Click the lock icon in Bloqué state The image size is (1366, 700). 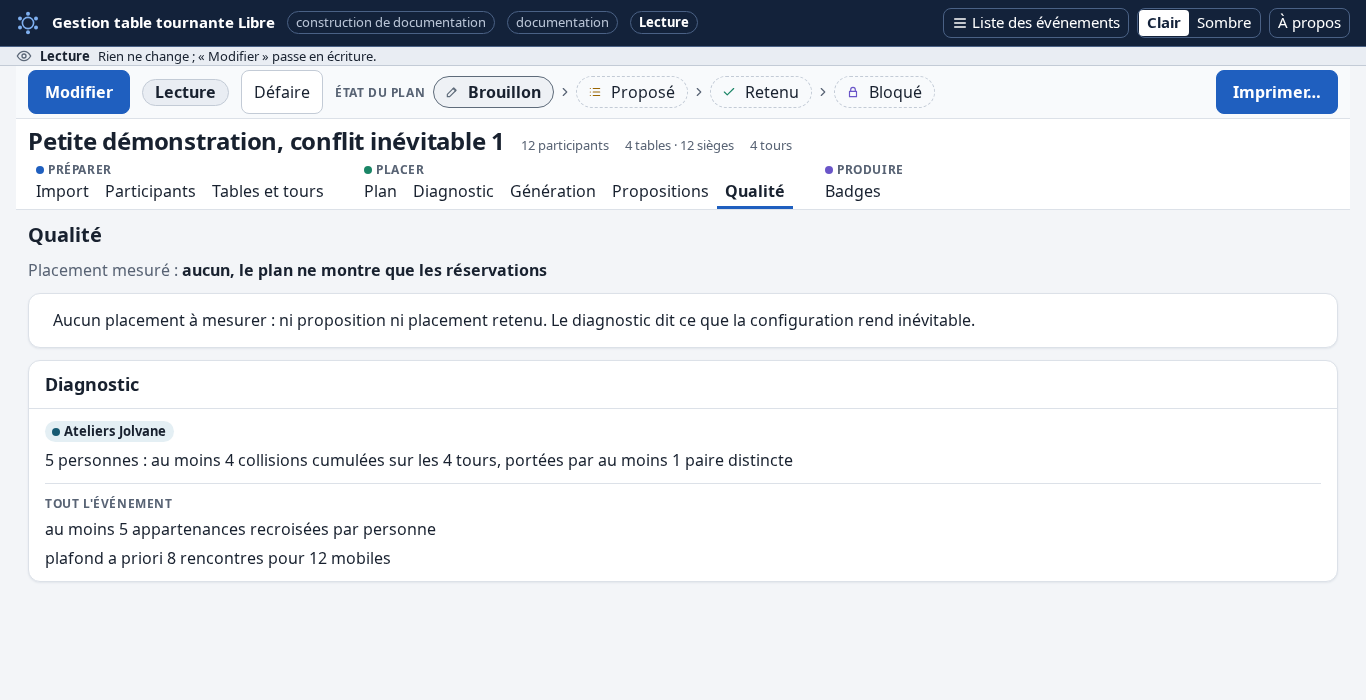coord(853,92)
